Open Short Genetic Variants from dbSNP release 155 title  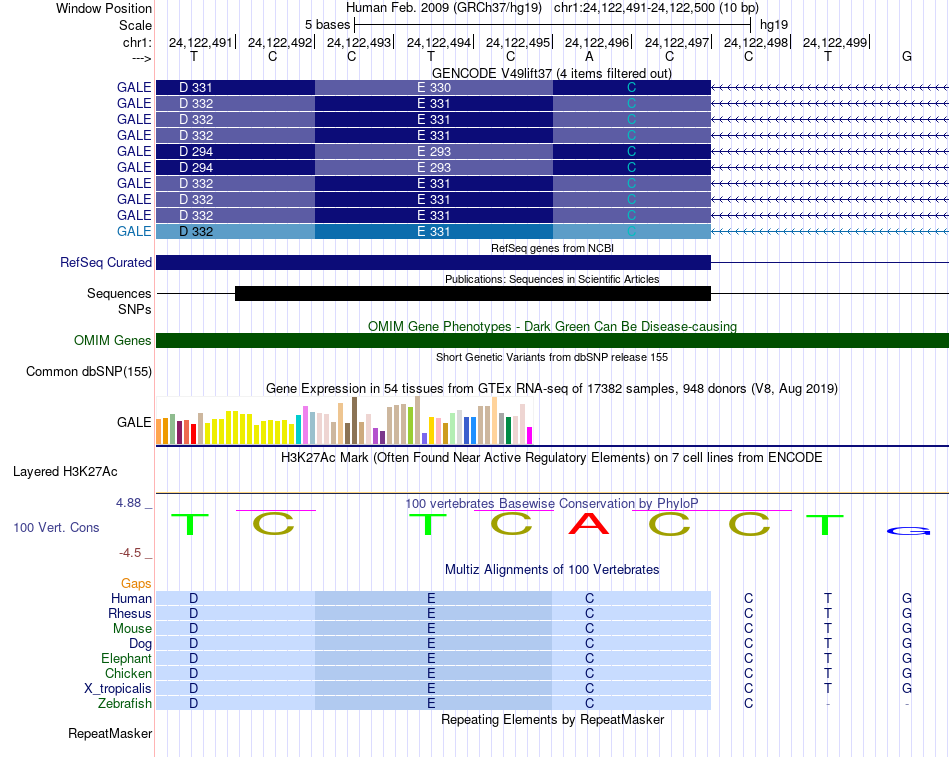coord(552,357)
